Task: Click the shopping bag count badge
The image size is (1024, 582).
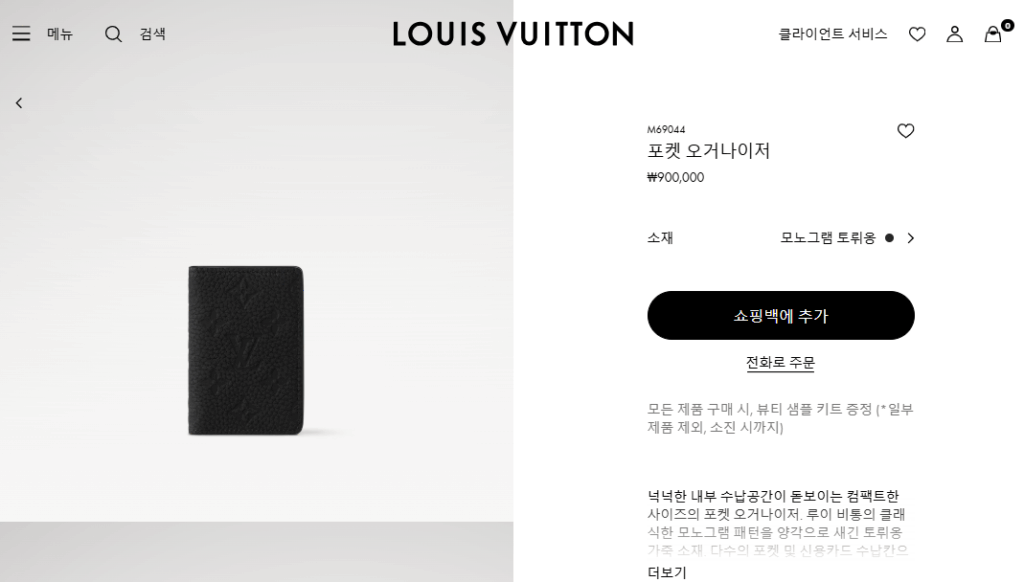Action: click(1008, 25)
